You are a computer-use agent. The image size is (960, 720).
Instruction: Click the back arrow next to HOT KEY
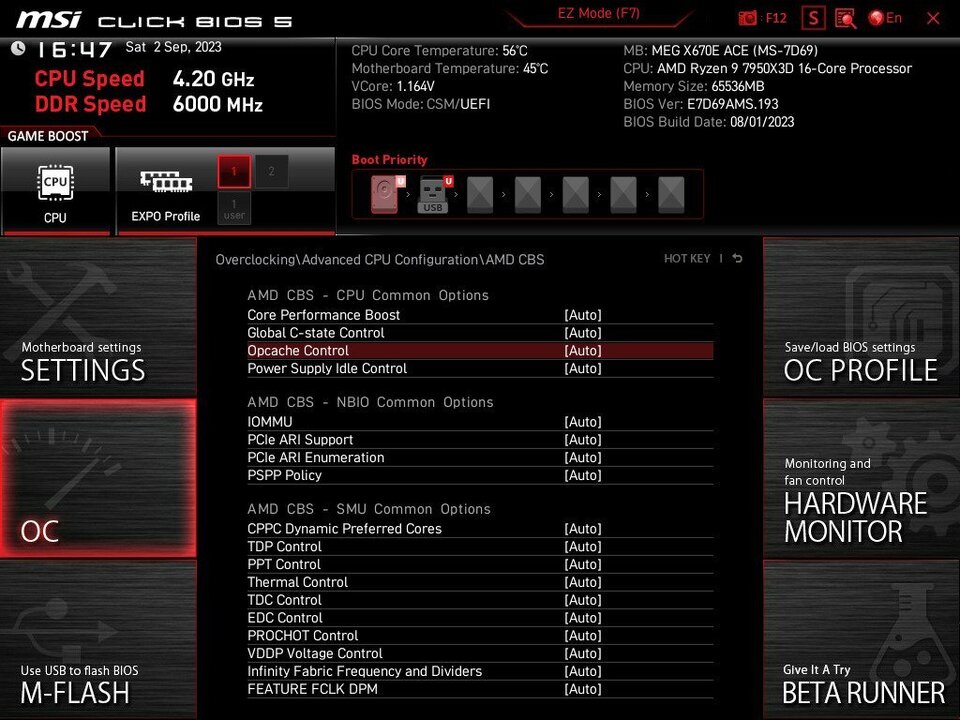[x=736, y=258]
